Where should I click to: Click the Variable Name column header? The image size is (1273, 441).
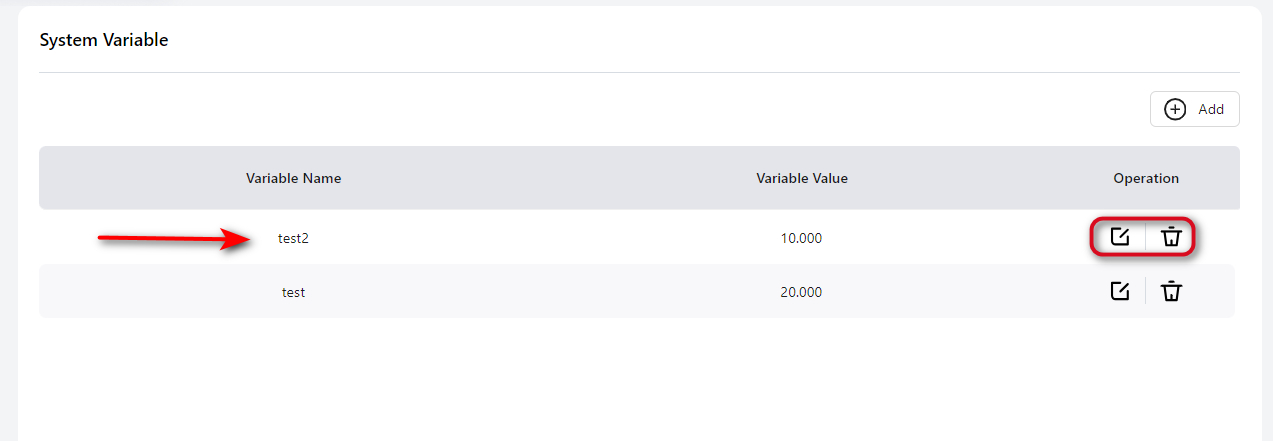(293, 178)
